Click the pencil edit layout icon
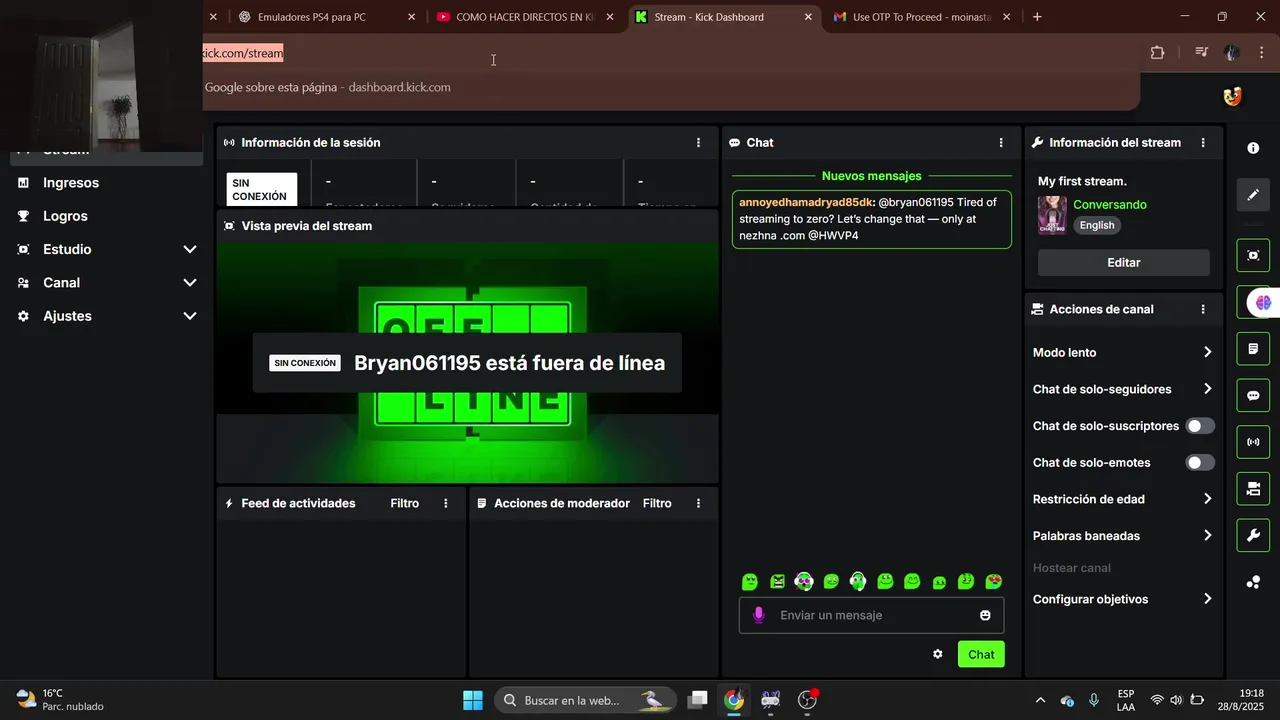 tap(1253, 194)
